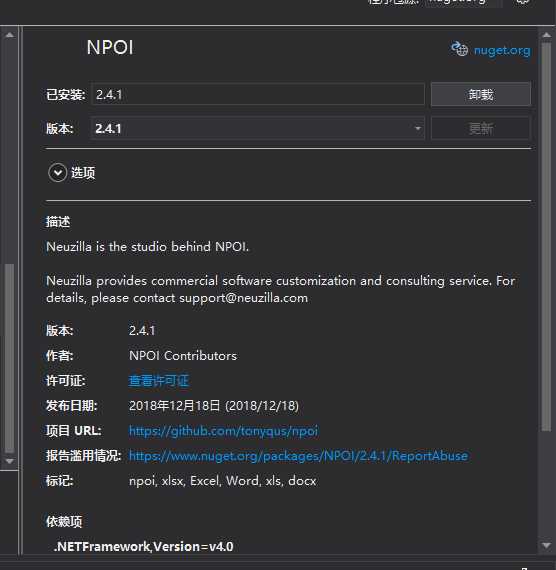Open the 查看许可证 license link
Screen dimensions: 556x570
coord(159,381)
